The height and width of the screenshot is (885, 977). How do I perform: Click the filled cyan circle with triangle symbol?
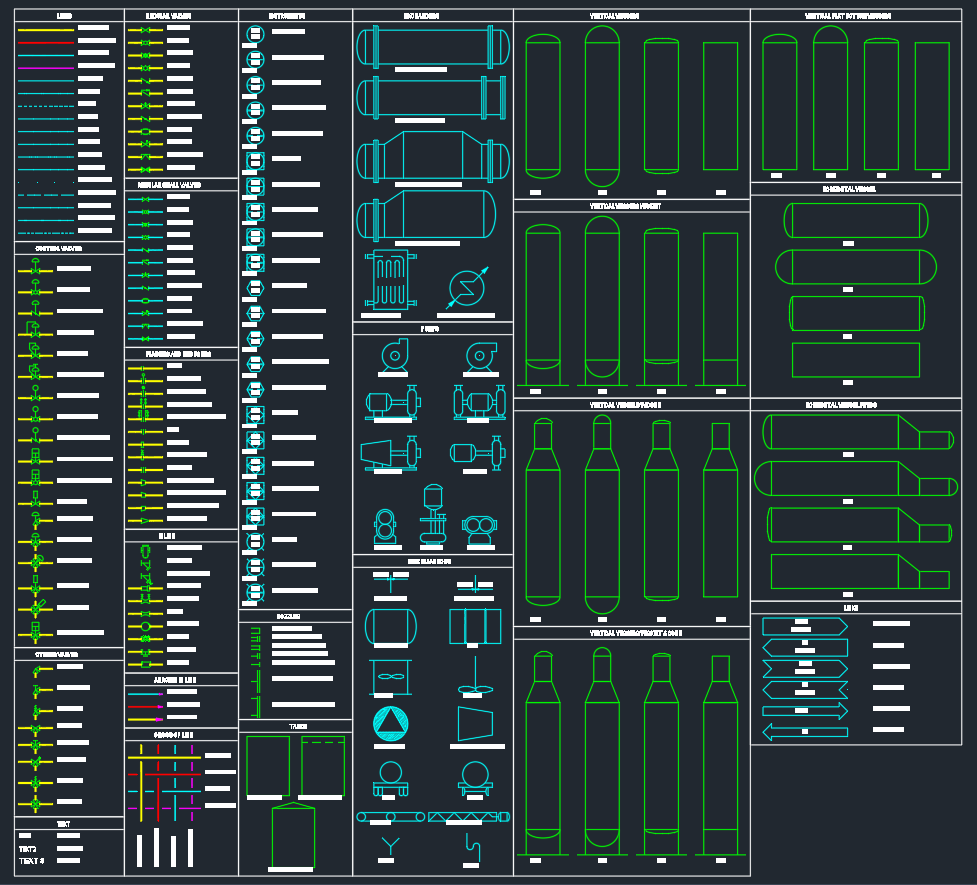pyautogui.click(x=390, y=723)
